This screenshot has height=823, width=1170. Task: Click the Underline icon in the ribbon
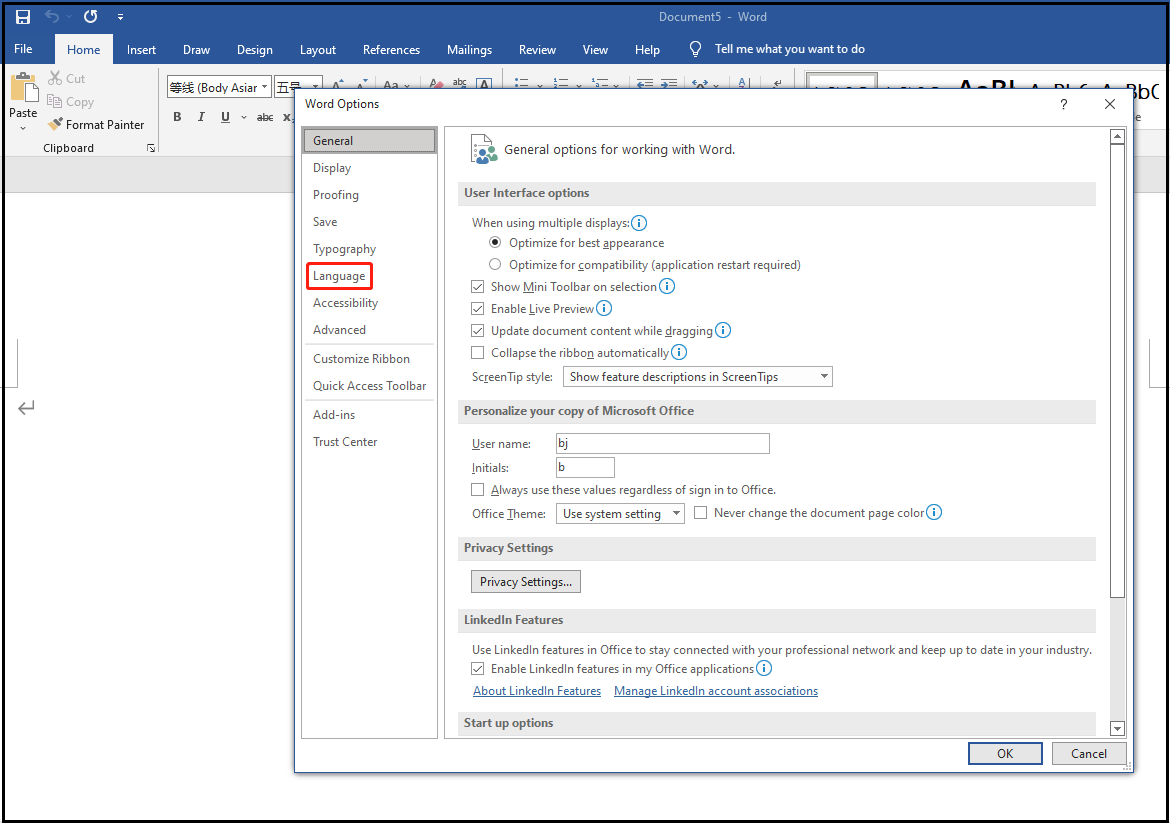point(225,117)
